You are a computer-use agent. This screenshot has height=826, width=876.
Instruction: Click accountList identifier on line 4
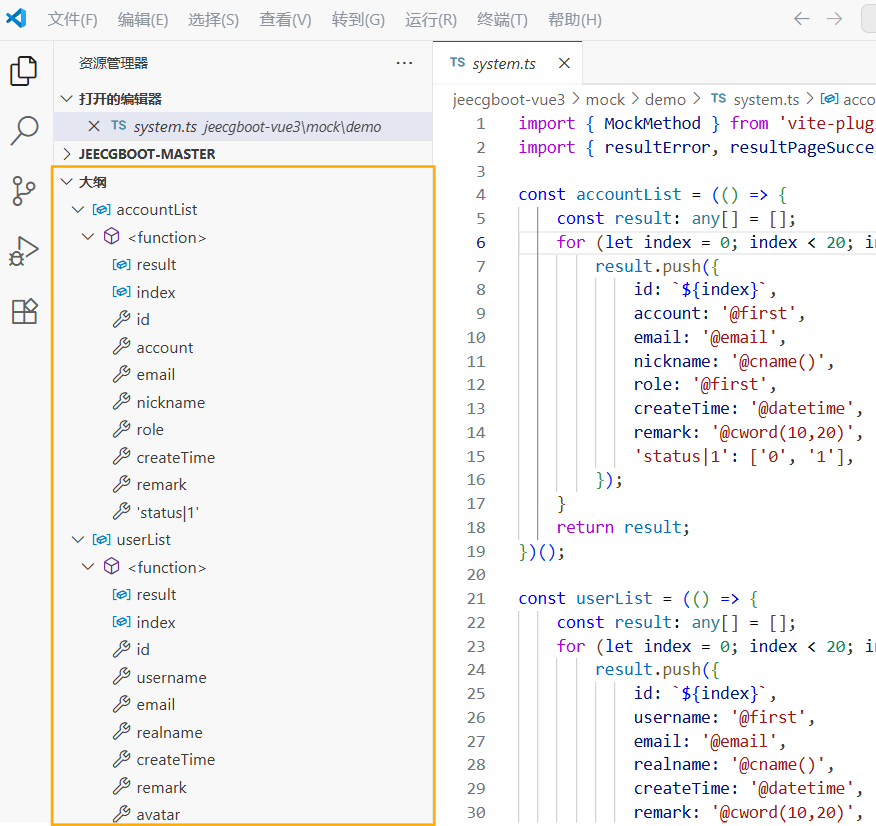click(629, 194)
